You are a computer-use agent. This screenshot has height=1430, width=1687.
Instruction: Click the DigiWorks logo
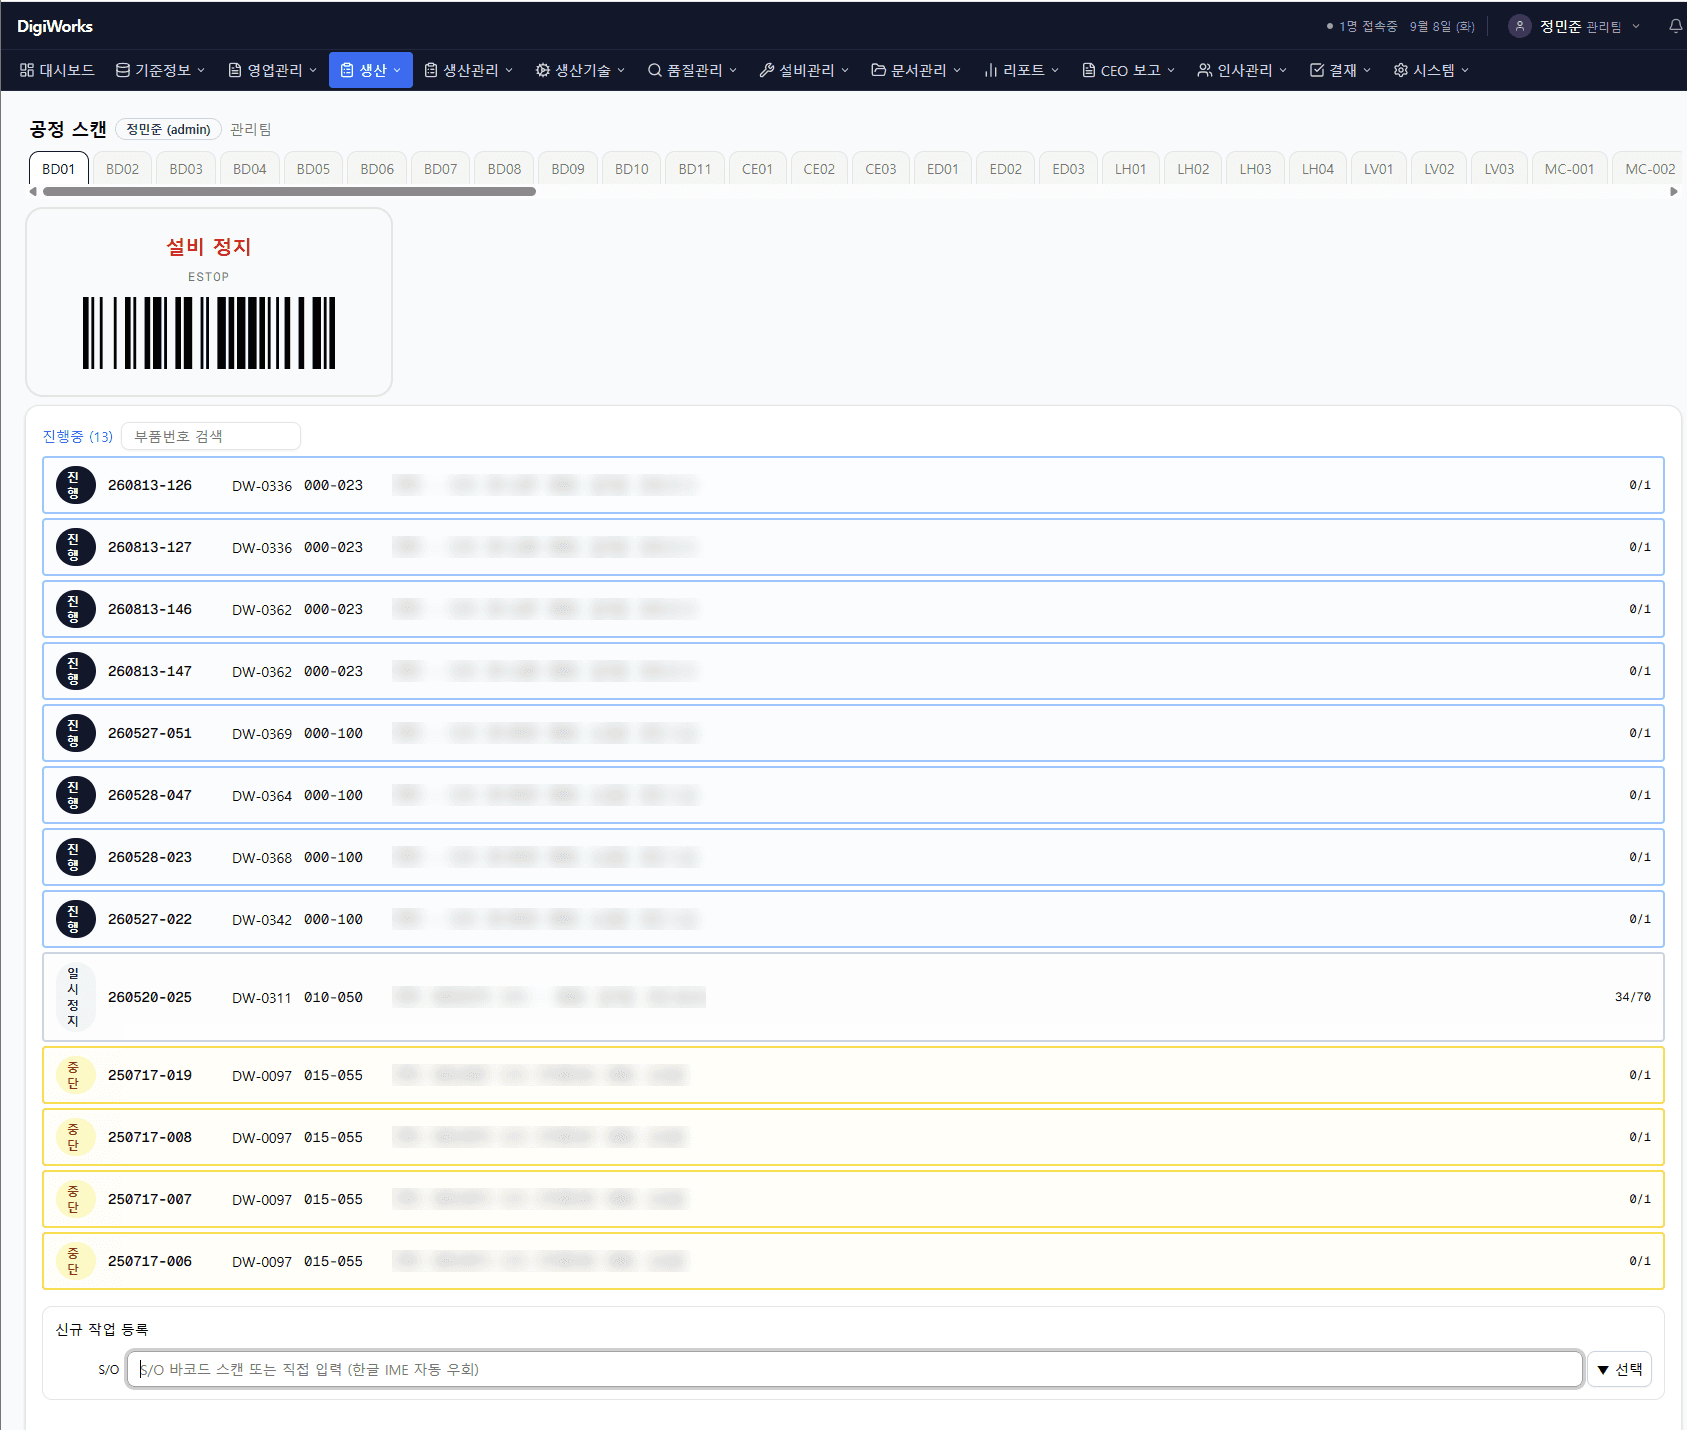tap(55, 26)
